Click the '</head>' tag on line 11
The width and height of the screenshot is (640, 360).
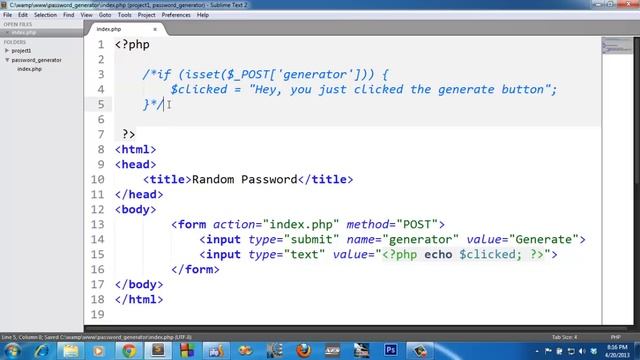point(139,194)
